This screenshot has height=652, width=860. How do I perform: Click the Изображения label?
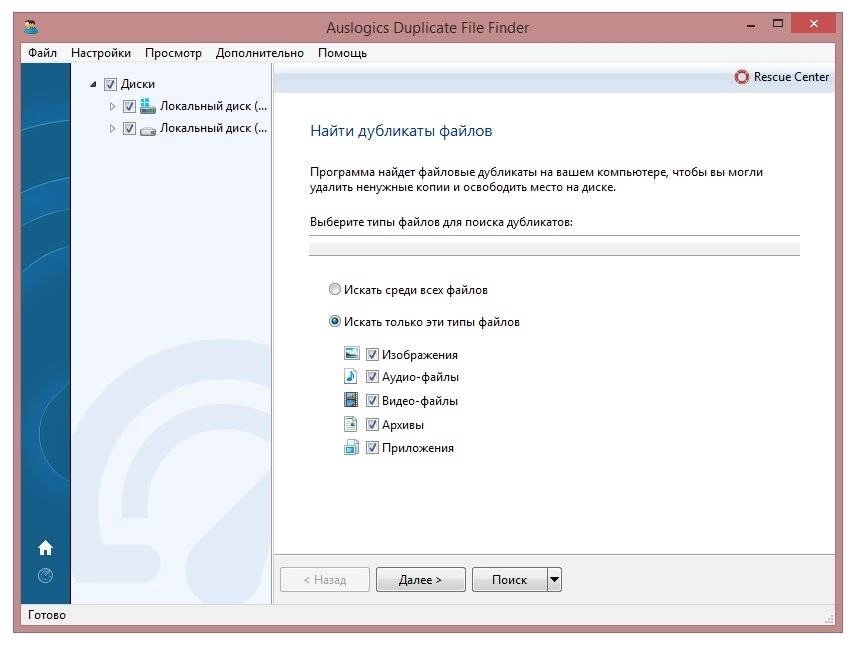[x=420, y=355]
